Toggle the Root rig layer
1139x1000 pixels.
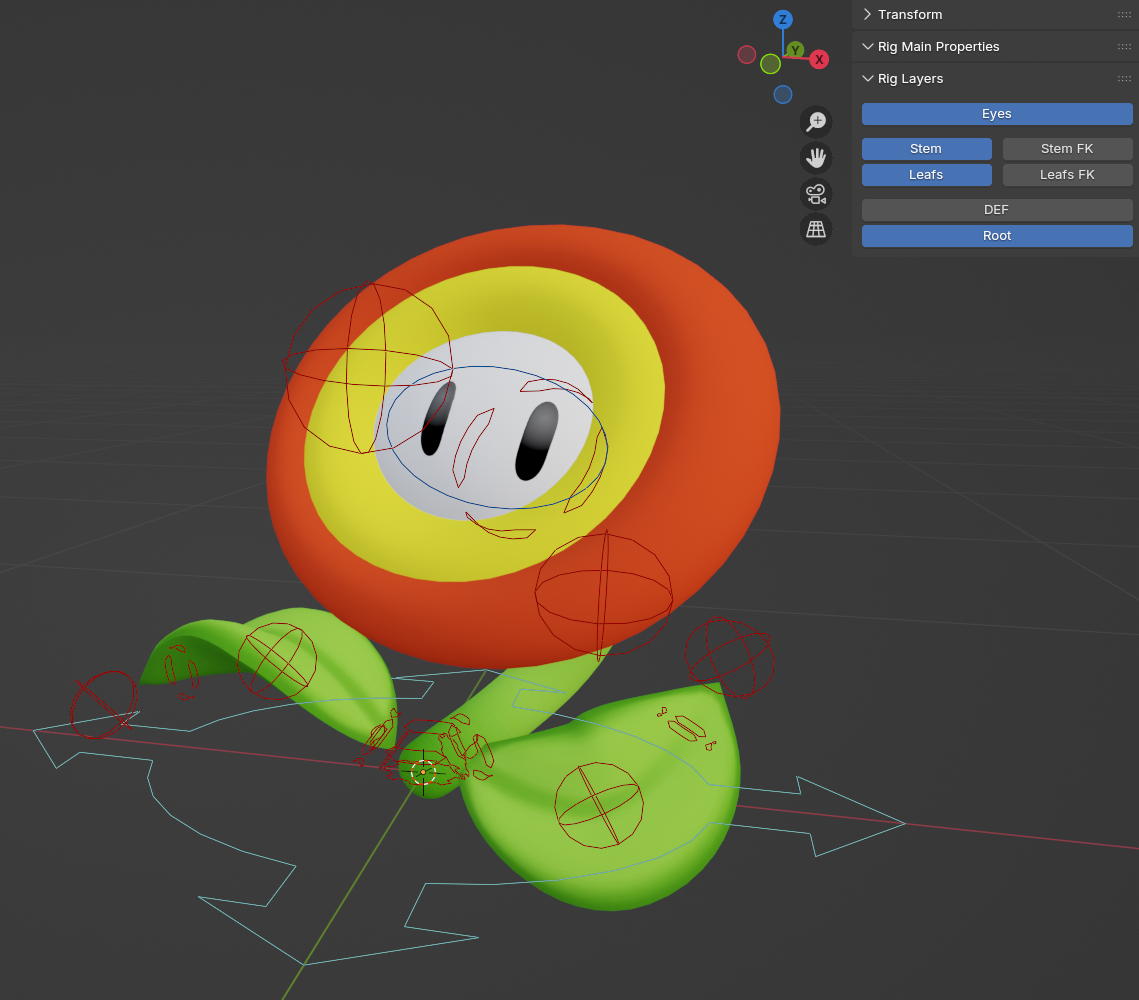click(x=997, y=236)
